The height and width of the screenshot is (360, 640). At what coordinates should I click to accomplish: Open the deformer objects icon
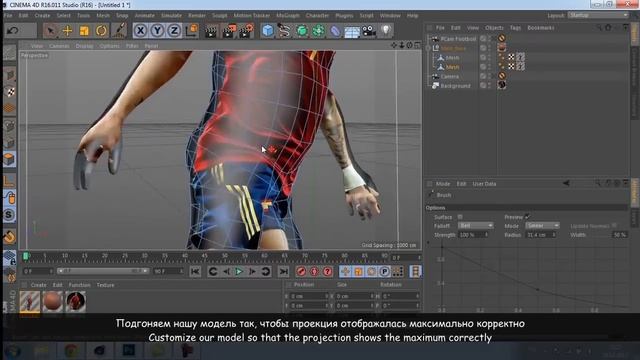[335, 31]
